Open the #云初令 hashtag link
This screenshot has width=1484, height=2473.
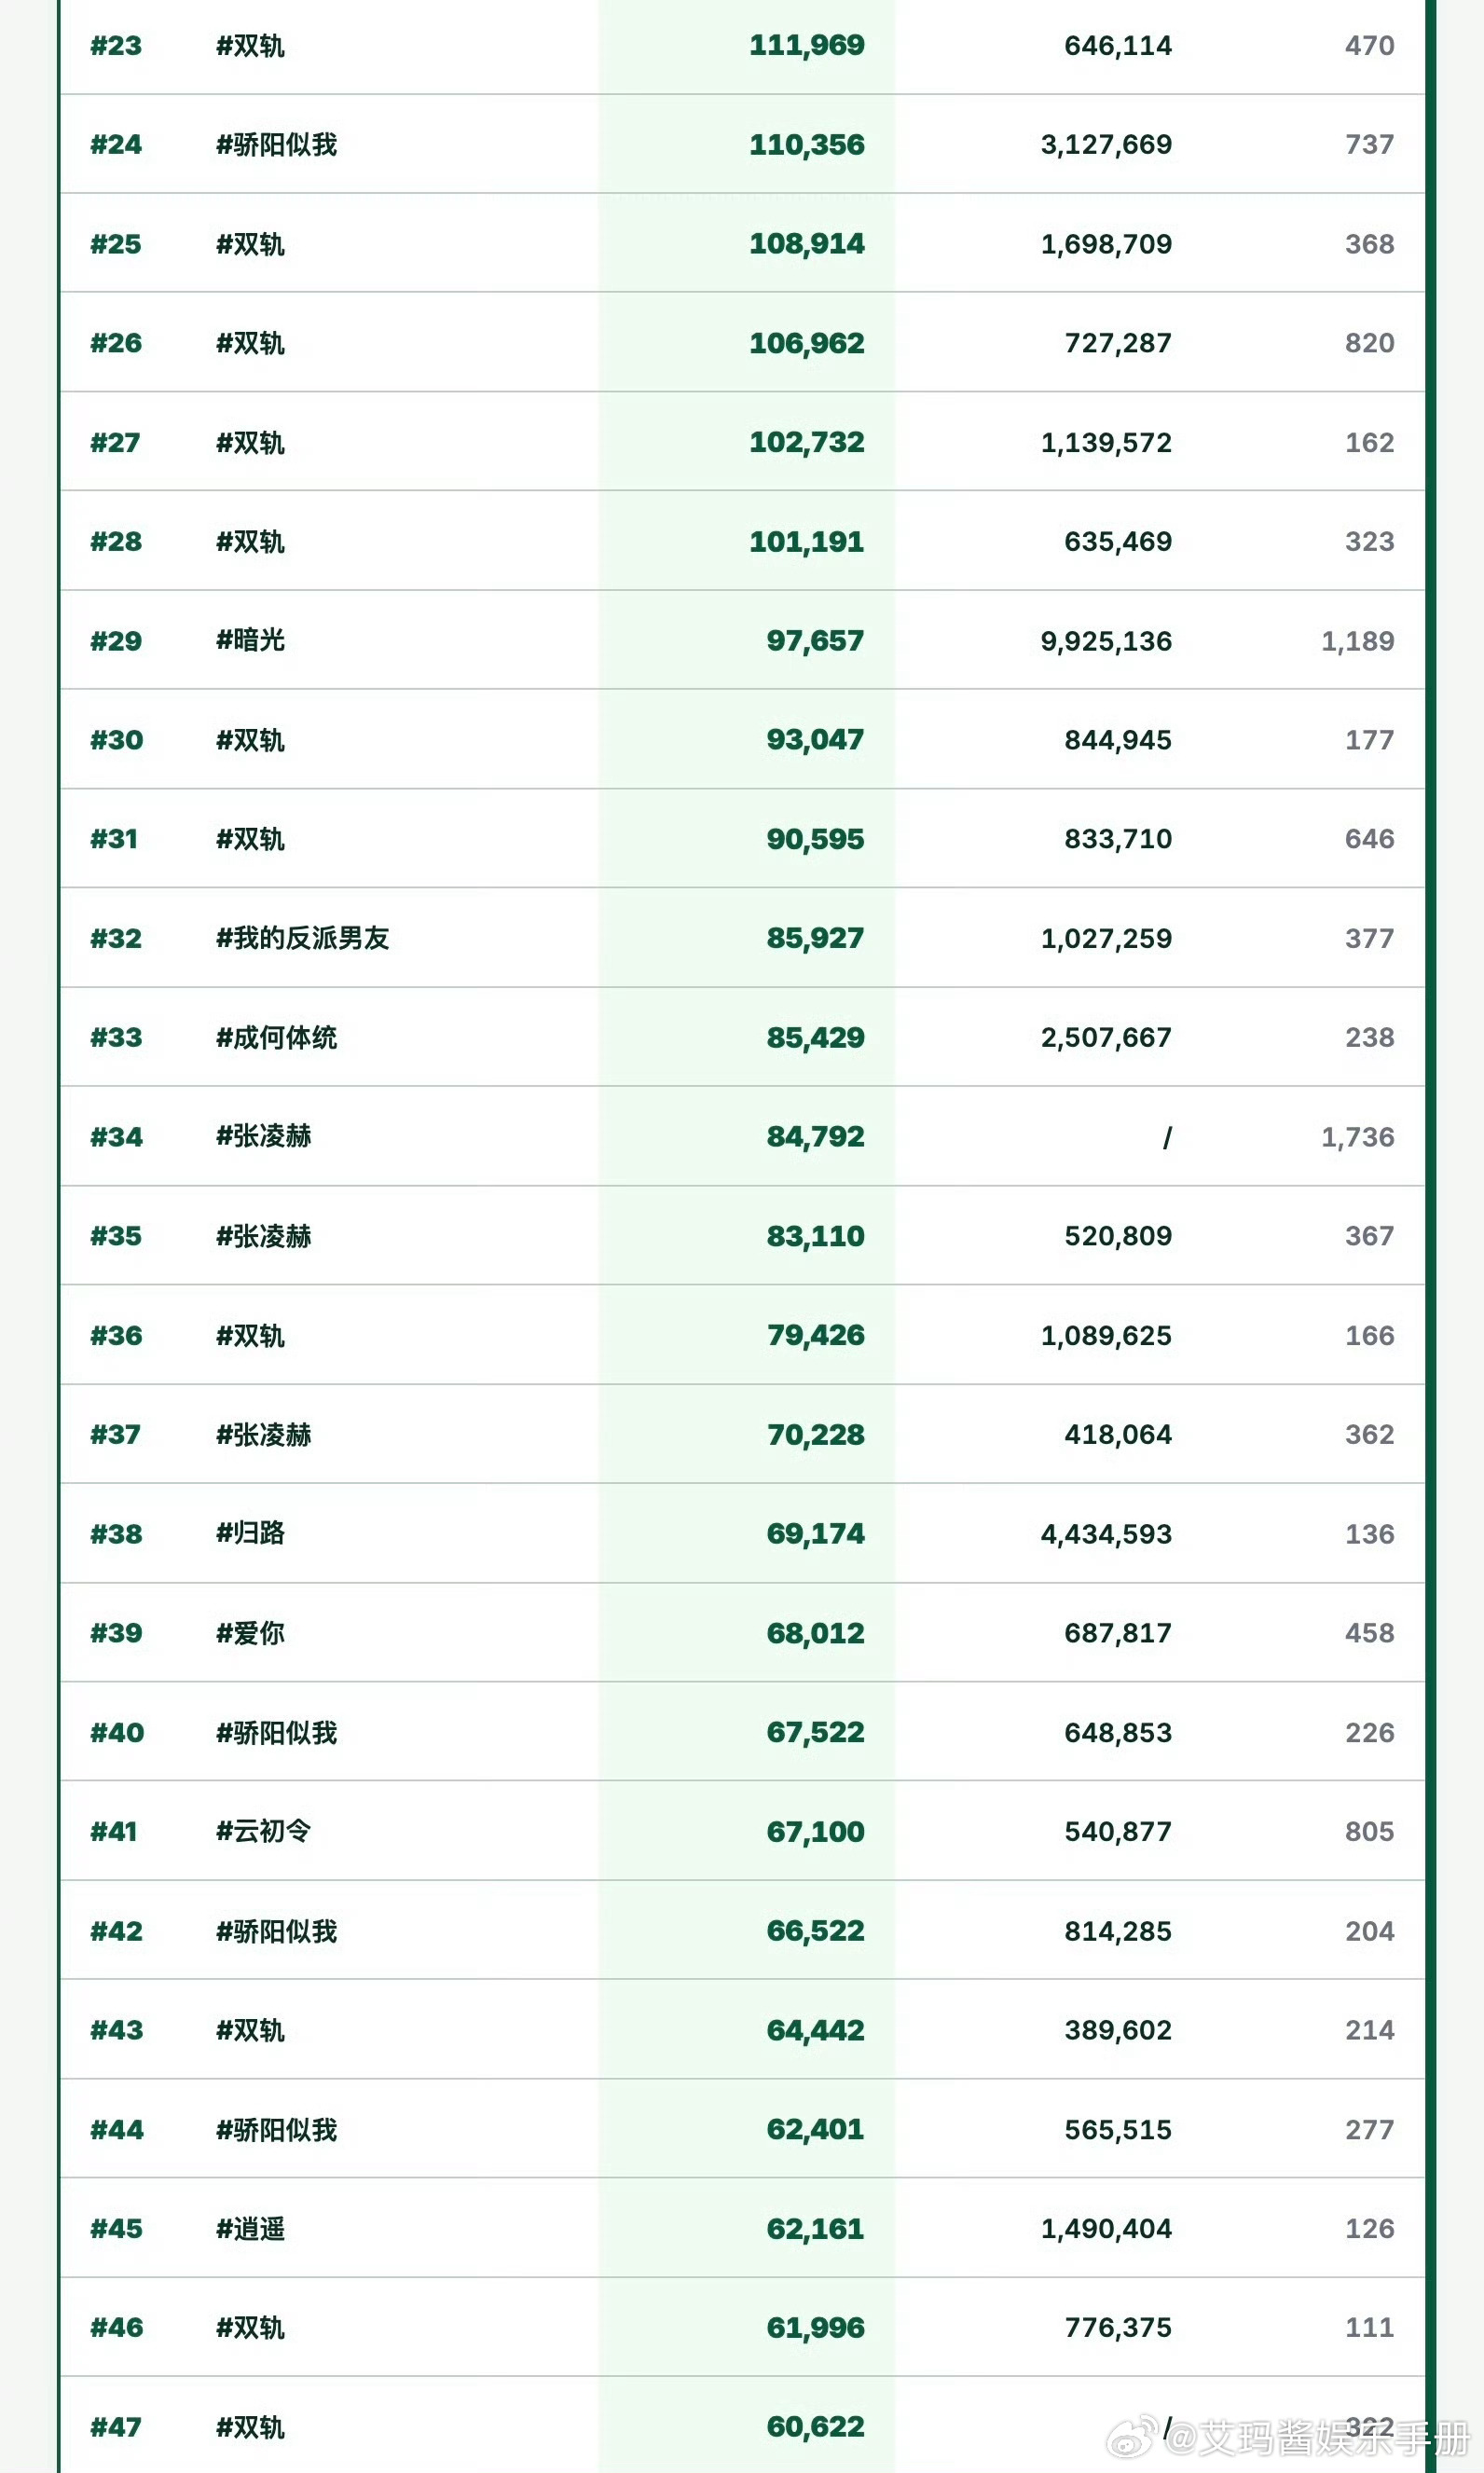(263, 1831)
